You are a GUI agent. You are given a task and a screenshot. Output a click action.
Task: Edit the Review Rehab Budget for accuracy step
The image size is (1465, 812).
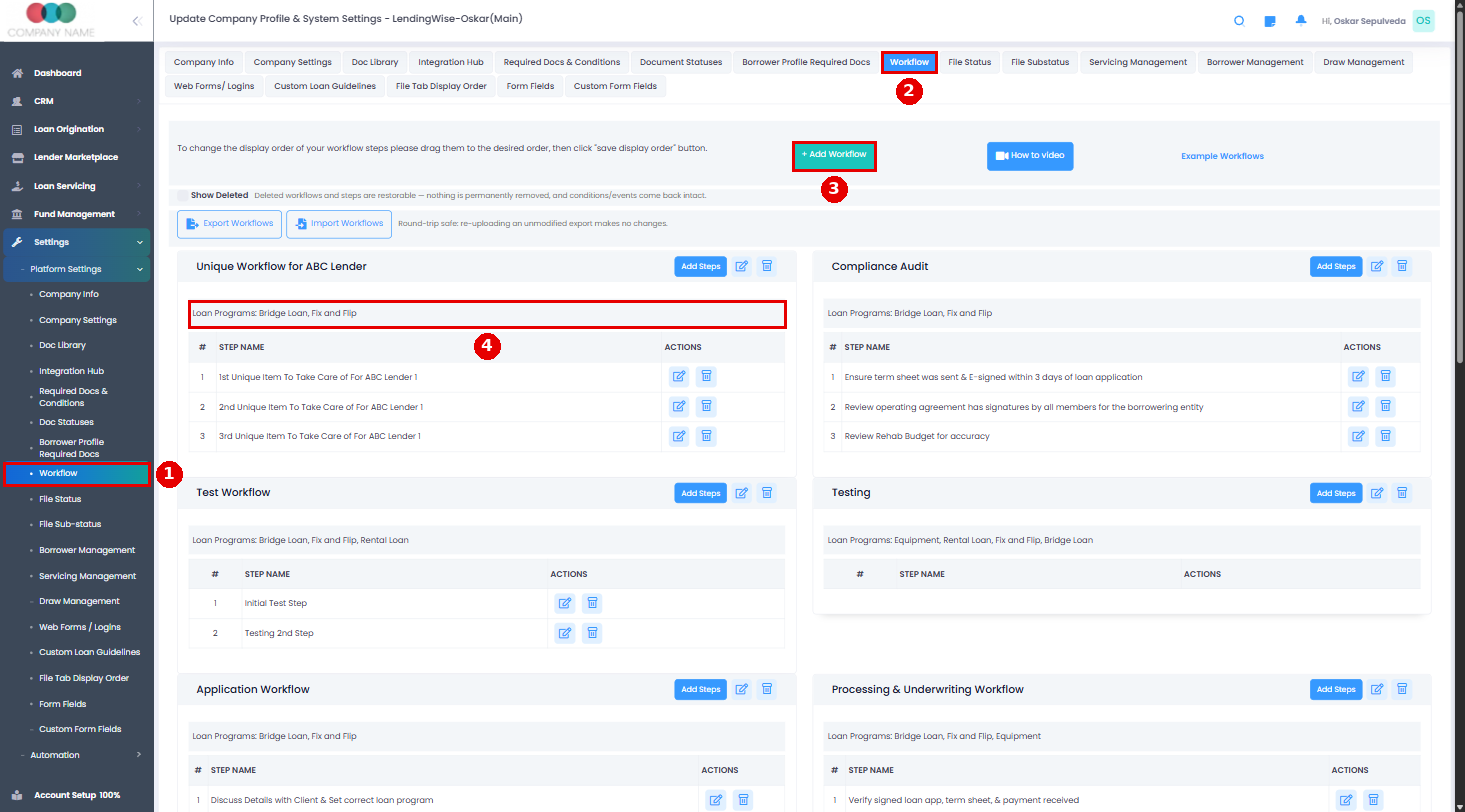(1358, 436)
